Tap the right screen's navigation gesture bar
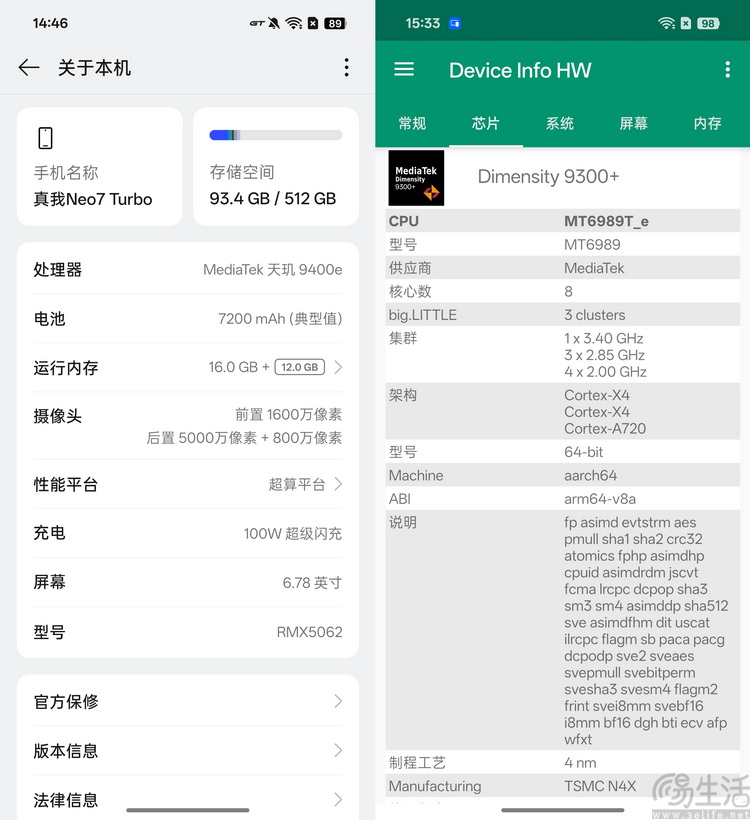Image resolution: width=750 pixels, height=820 pixels. tap(563, 810)
